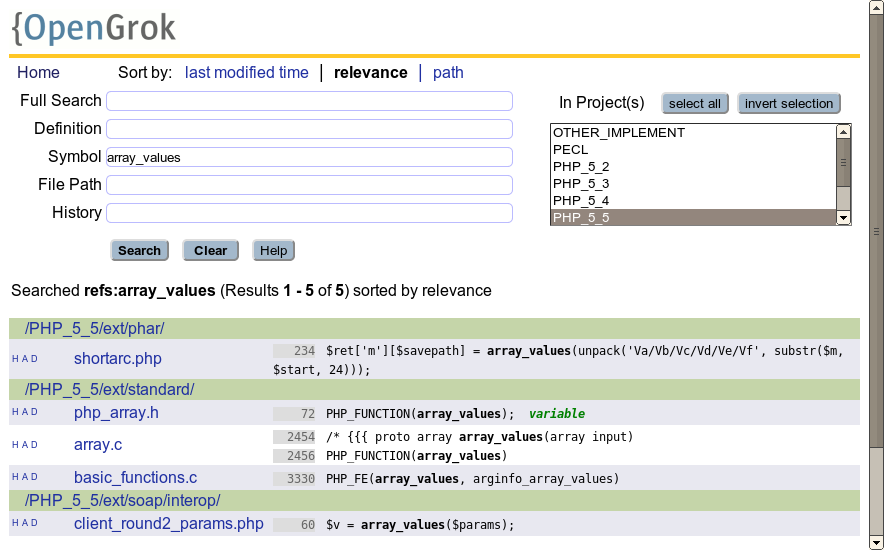Select PECL in the project list

click(693, 150)
